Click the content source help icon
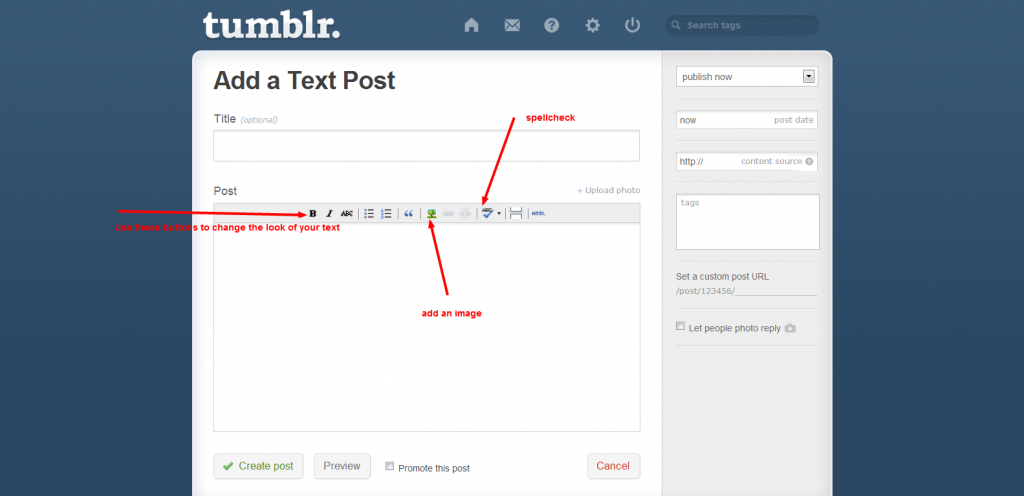1024x496 pixels. 809,161
